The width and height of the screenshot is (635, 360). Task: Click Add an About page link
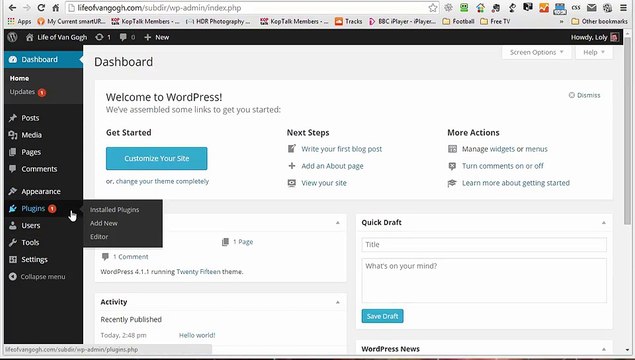pos(332,166)
